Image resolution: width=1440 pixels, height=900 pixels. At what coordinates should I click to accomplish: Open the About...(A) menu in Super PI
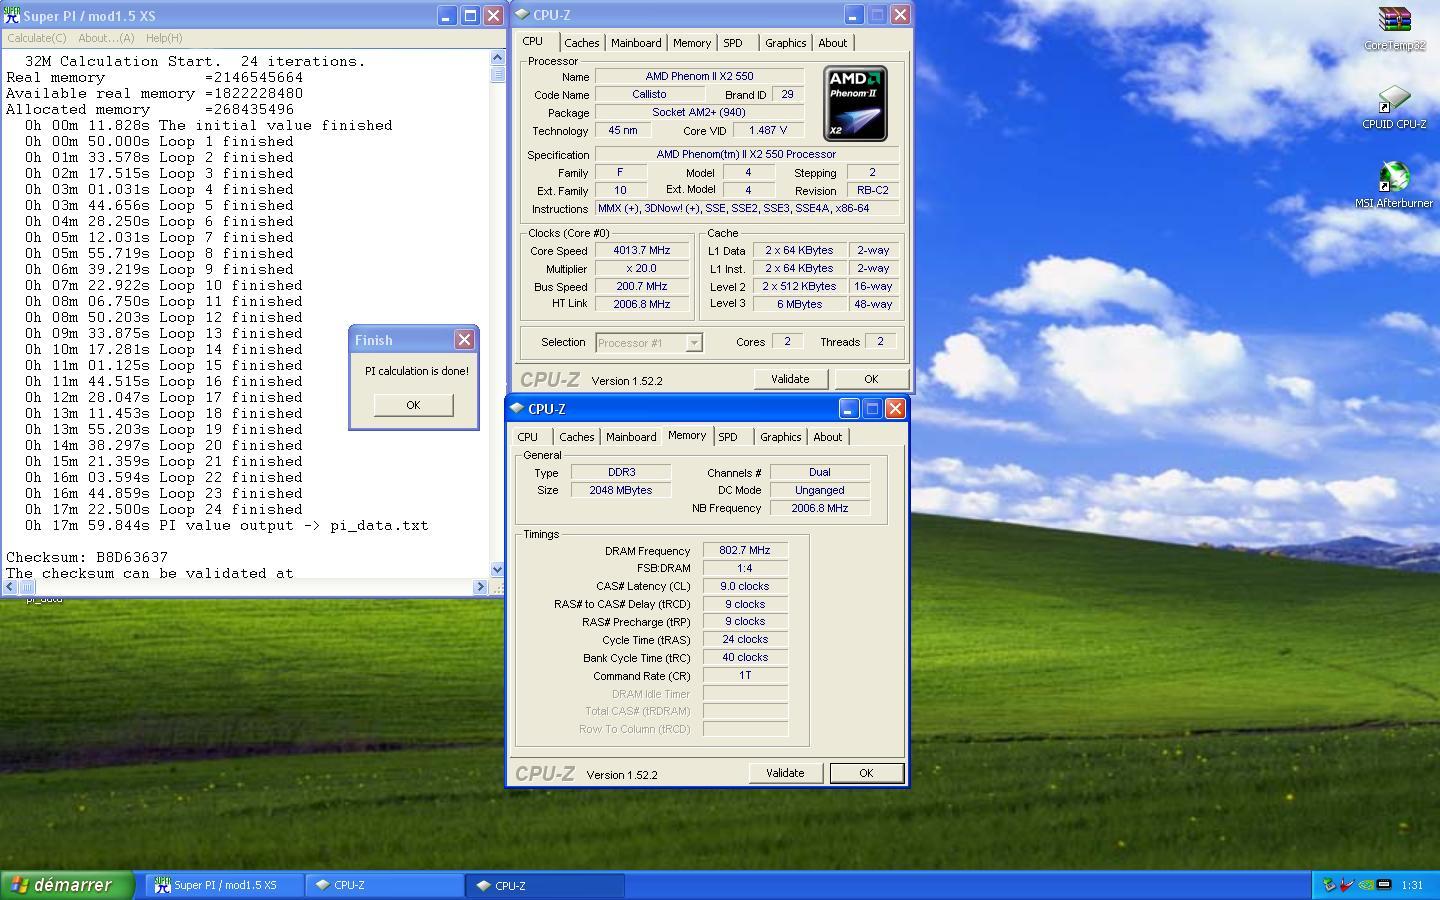(x=106, y=38)
